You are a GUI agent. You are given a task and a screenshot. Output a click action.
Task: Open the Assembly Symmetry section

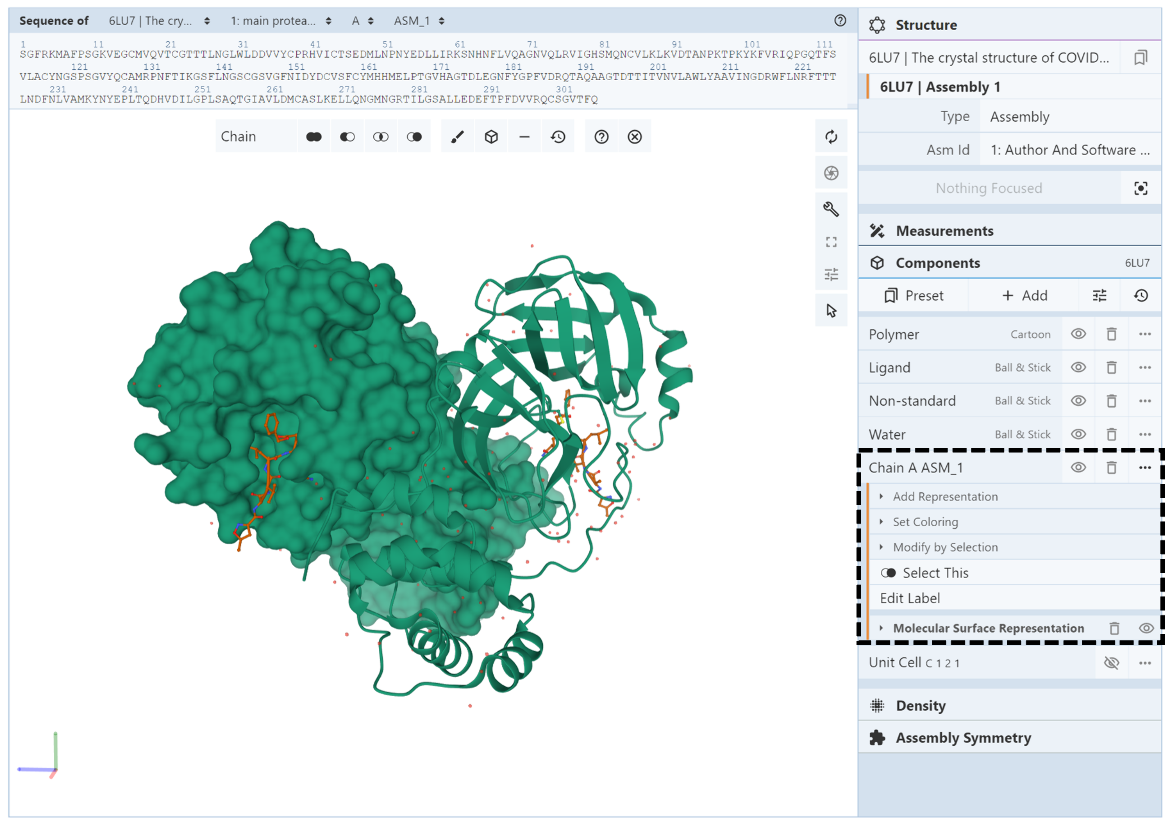(962, 738)
